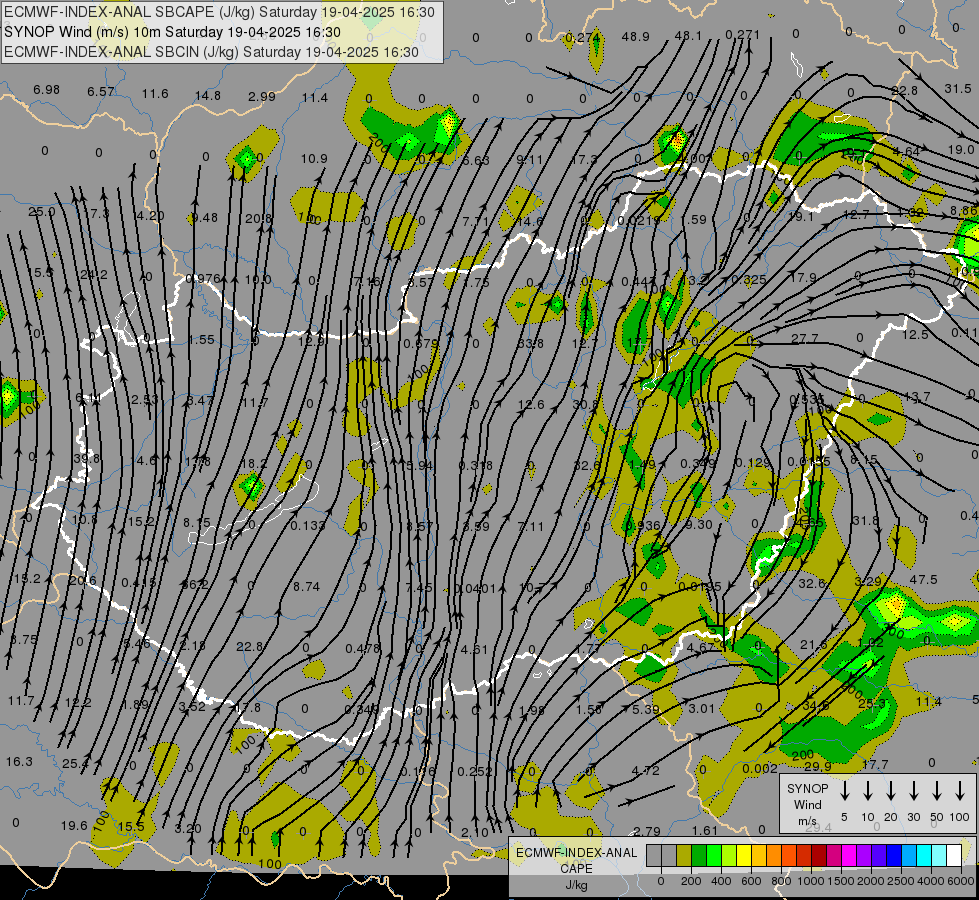Click the 1000 tick label on the CAPE colorbar
979x900 pixels.
pyautogui.click(x=810, y=881)
